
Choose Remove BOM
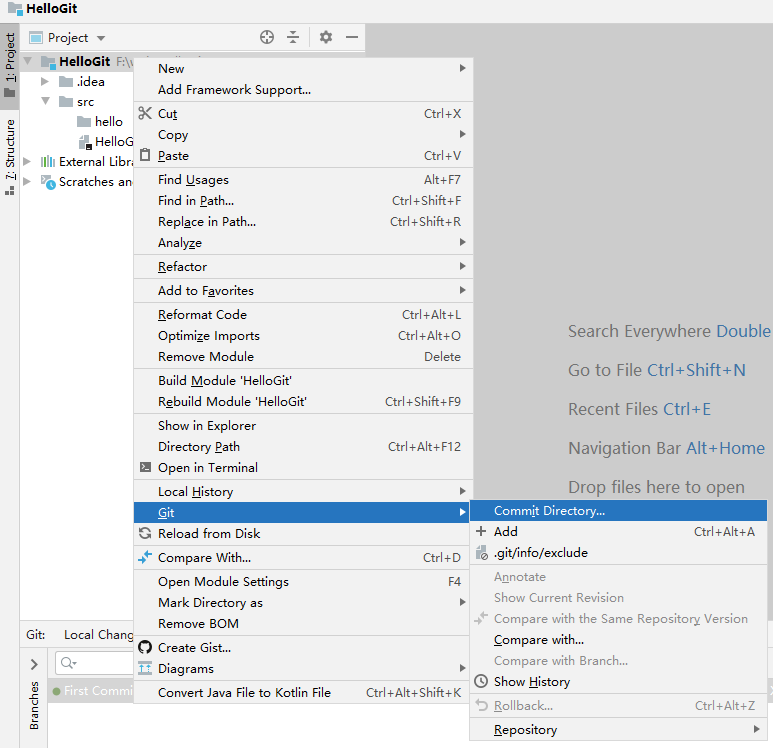[302, 623]
